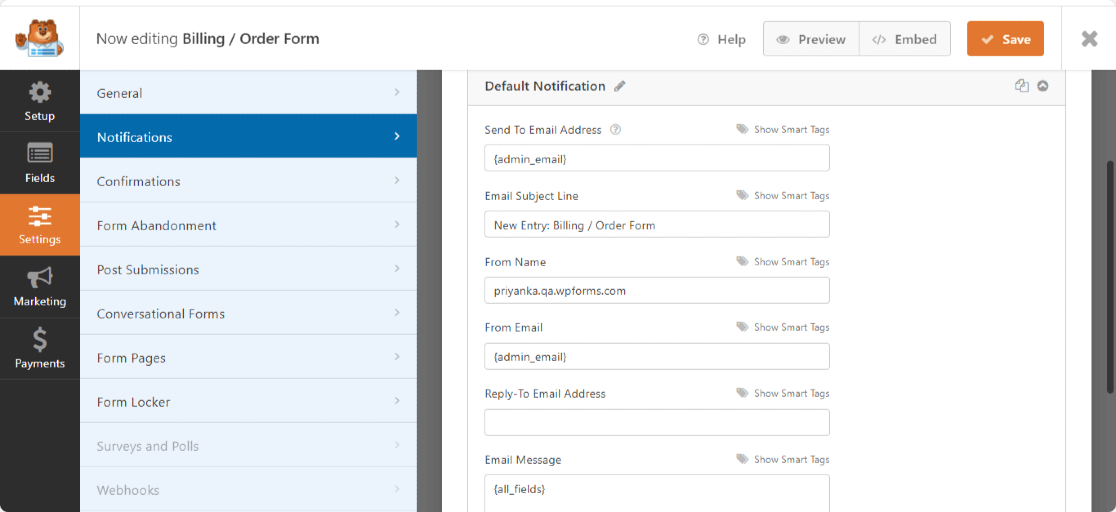This screenshot has width=1116, height=512.
Task: Click the Send To Email Address field
Action: [657, 158]
